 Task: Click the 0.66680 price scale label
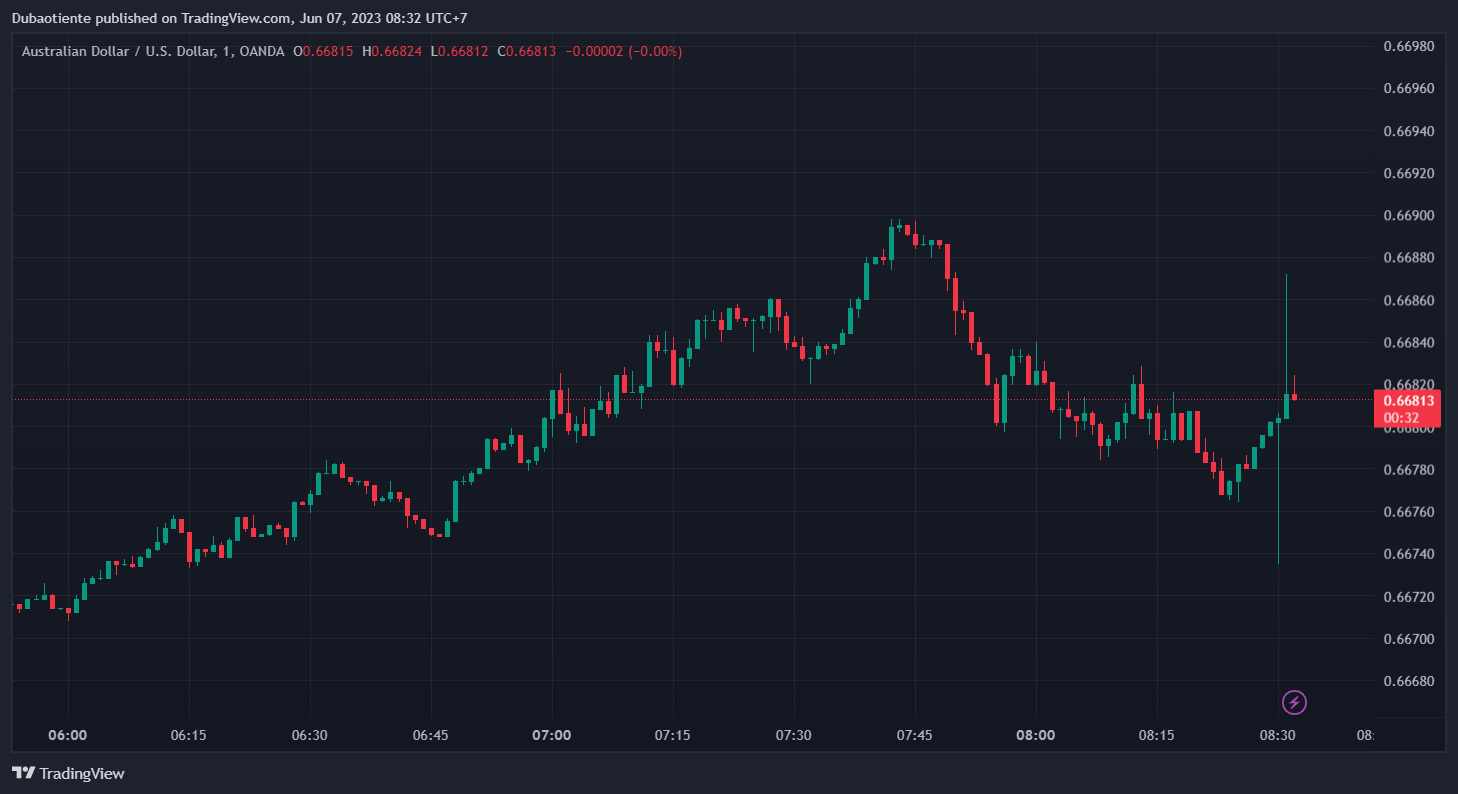click(x=1408, y=681)
